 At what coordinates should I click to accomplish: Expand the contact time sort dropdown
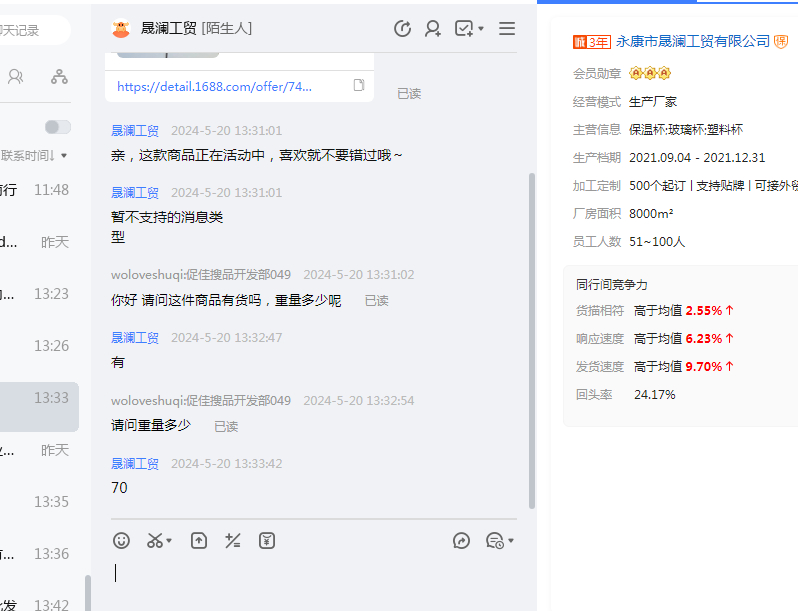[x=64, y=156]
